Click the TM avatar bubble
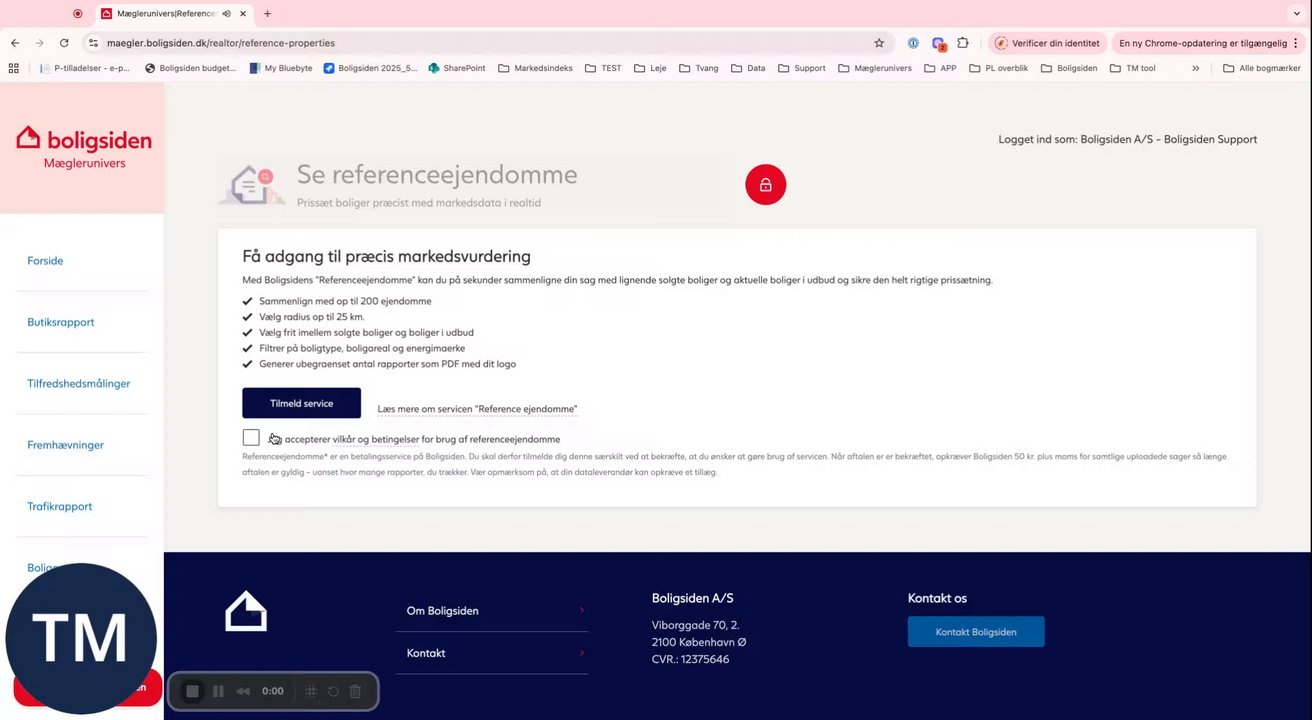 81,638
